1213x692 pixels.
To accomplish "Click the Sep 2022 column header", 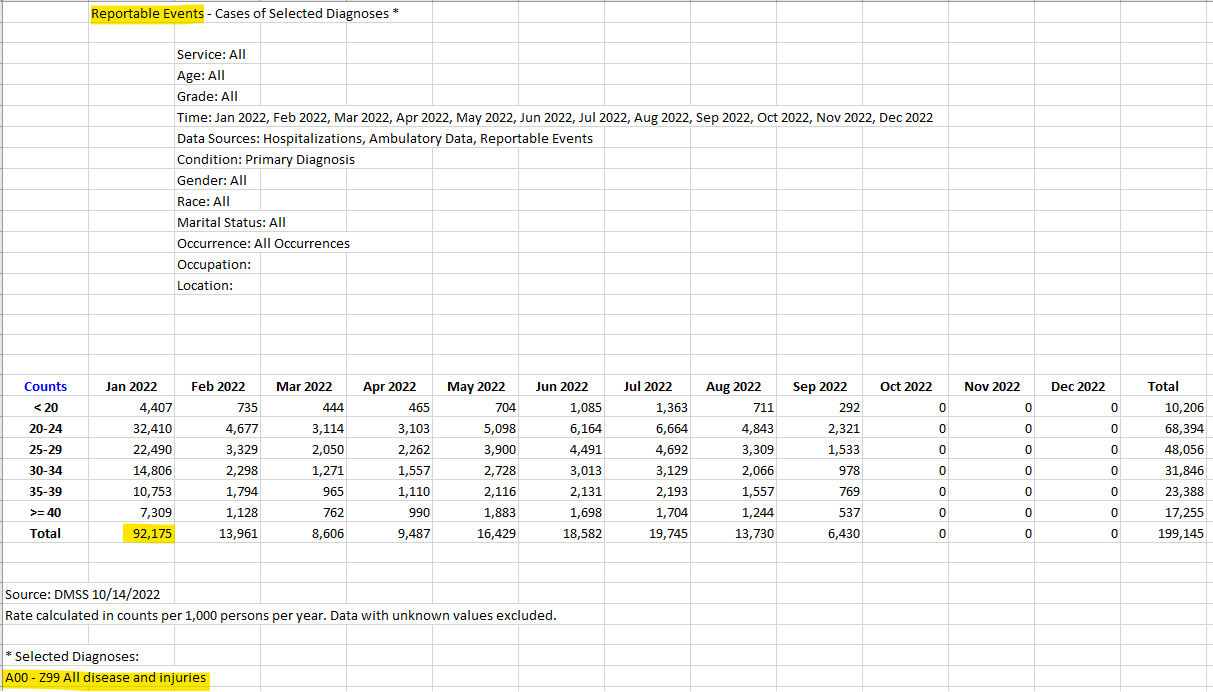I will [820, 386].
